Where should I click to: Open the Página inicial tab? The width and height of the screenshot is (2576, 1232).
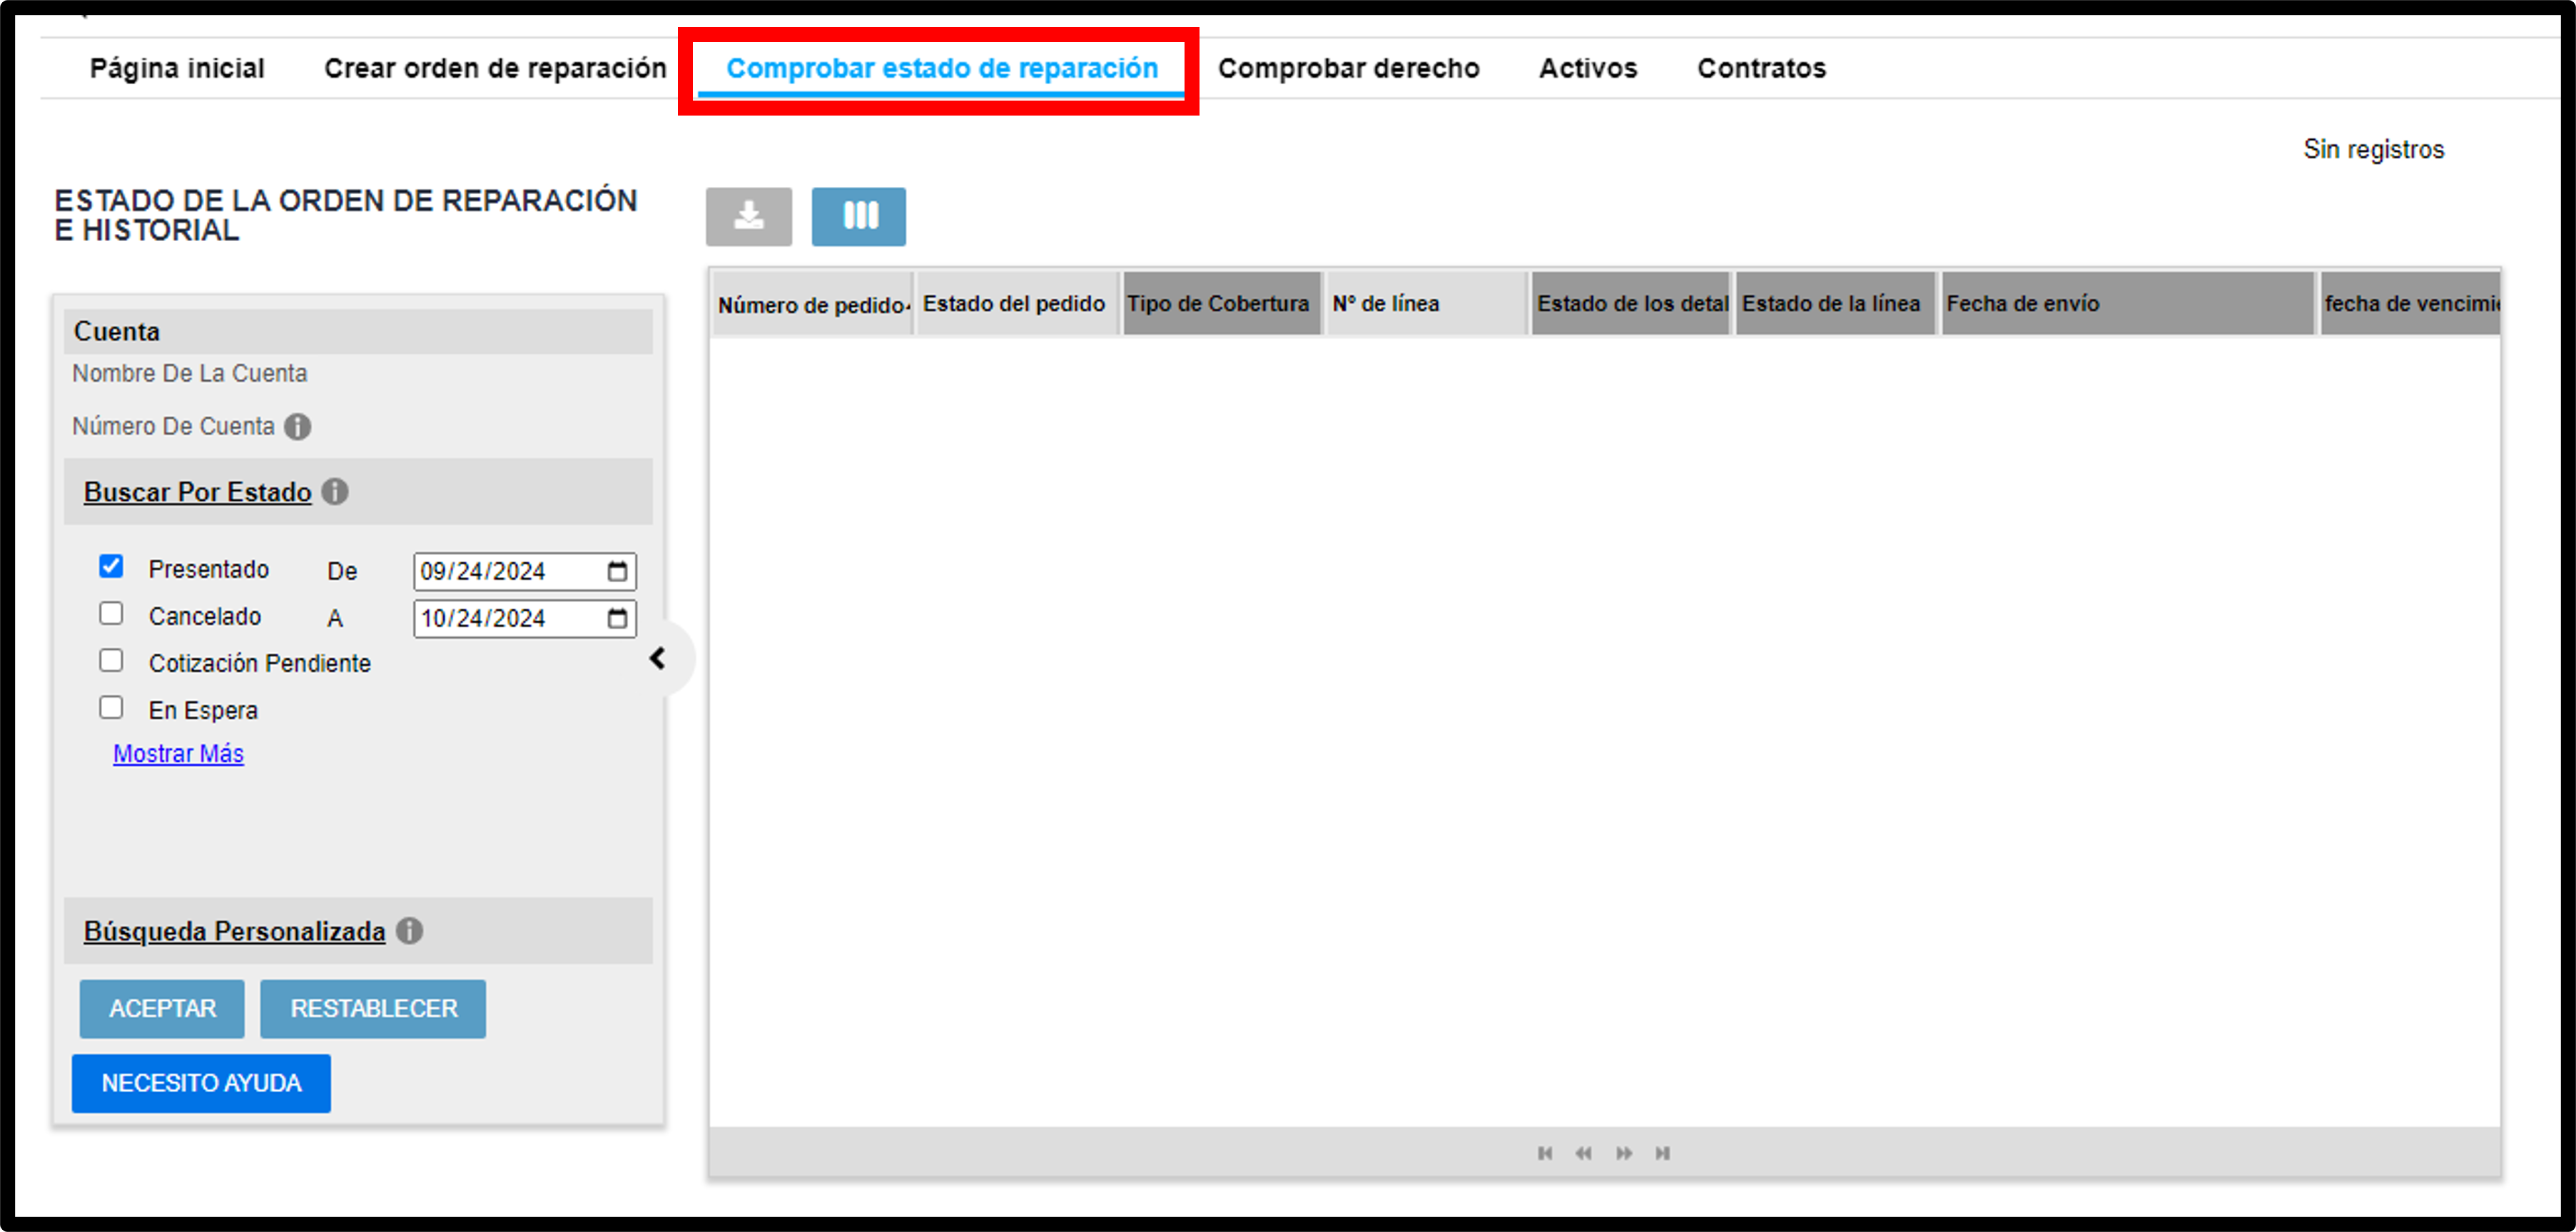(x=177, y=68)
